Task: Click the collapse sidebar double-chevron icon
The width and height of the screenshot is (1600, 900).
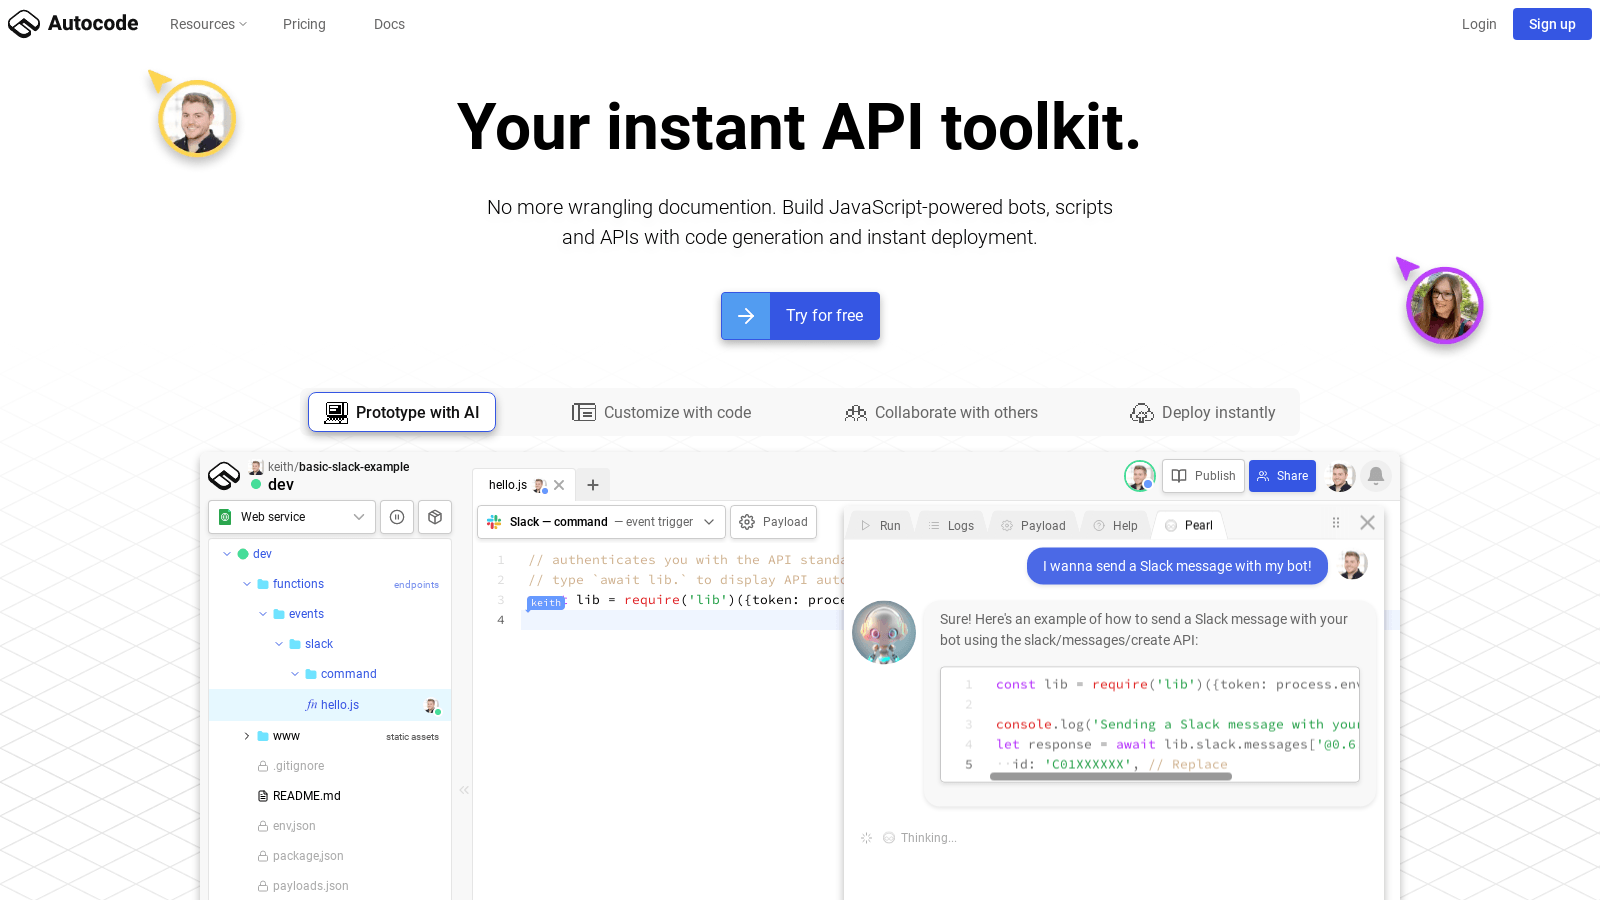Action: tap(464, 790)
